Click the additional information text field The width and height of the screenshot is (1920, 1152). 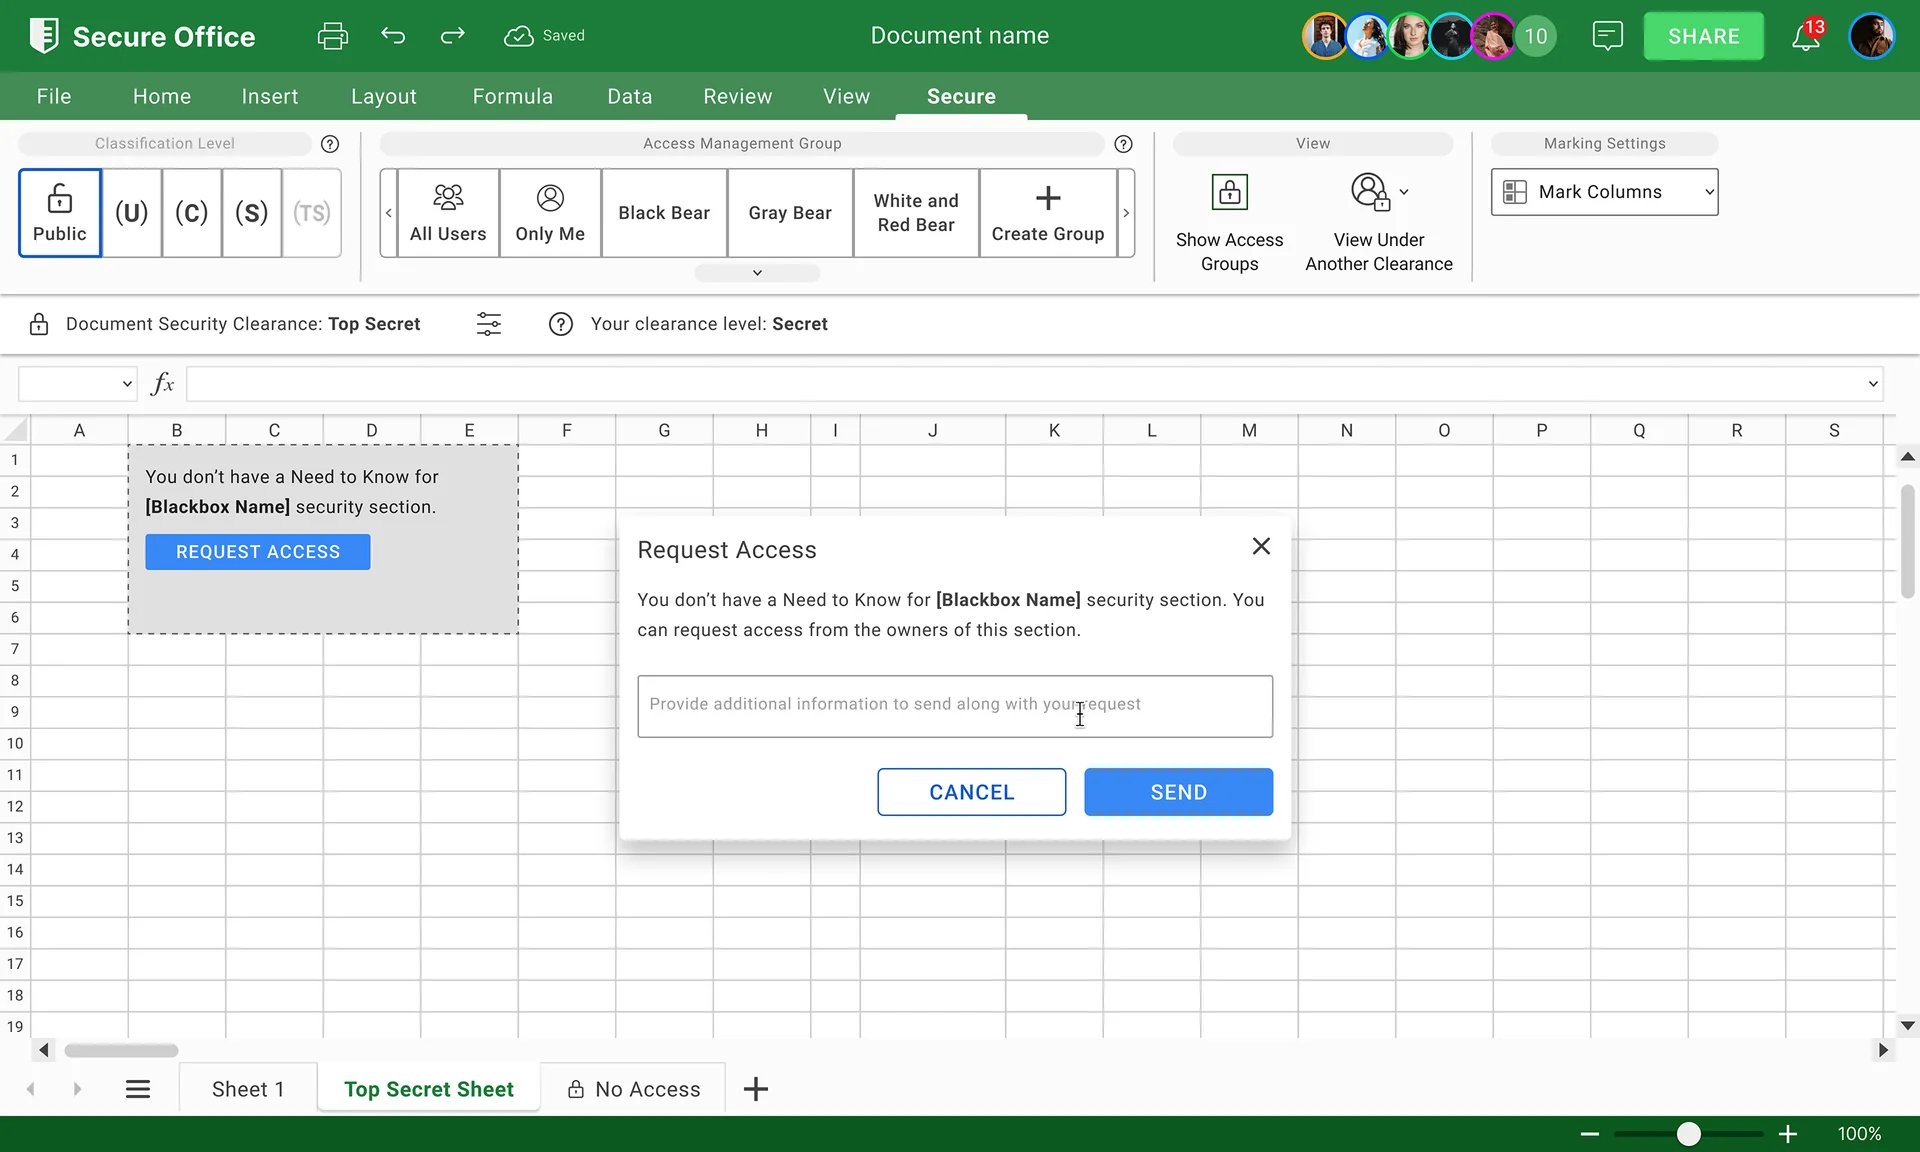coord(955,706)
